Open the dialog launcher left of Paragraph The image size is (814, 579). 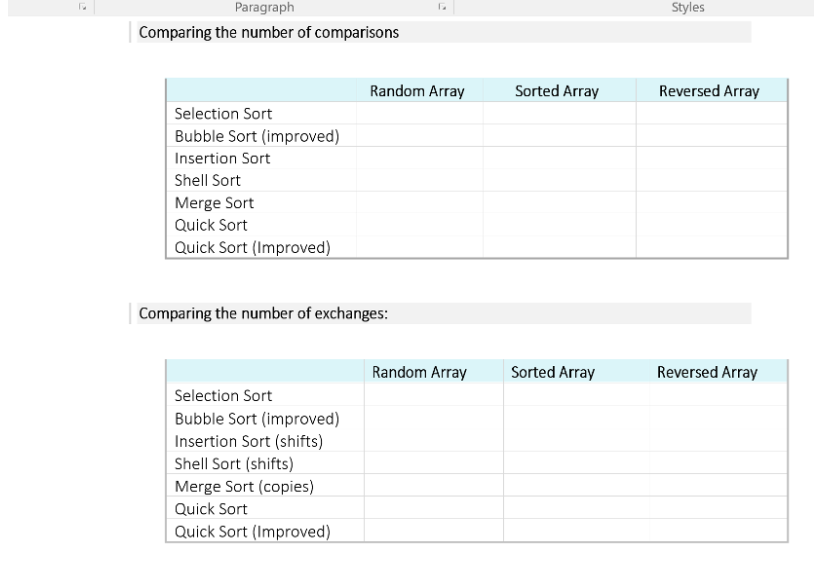[x=82, y=7]
